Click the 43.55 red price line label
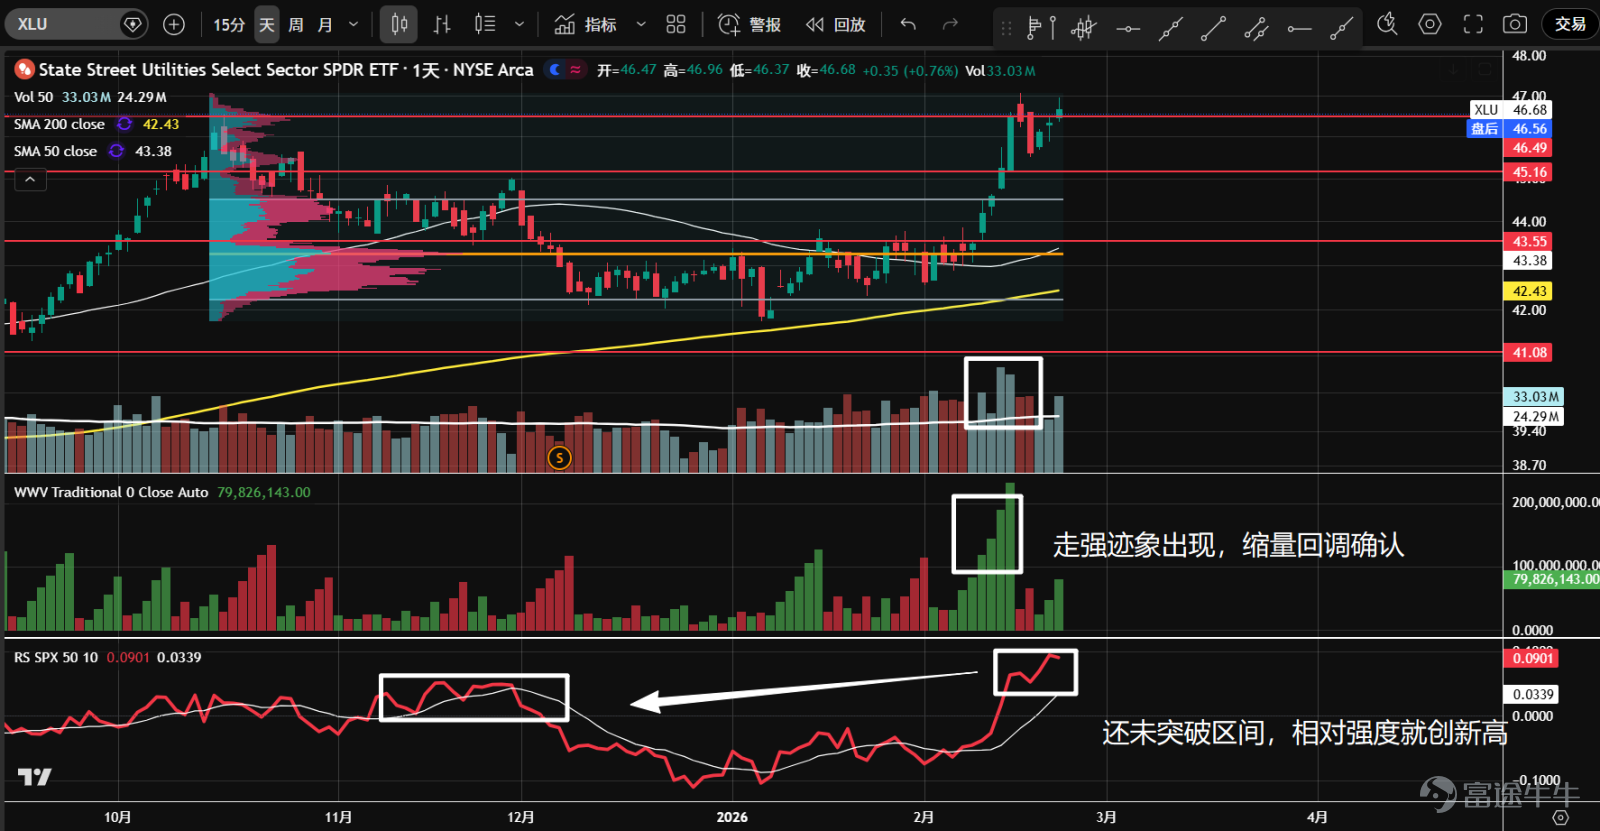Image resolution: width=1600 pixels, height=831 pixels. [1529, 241]
